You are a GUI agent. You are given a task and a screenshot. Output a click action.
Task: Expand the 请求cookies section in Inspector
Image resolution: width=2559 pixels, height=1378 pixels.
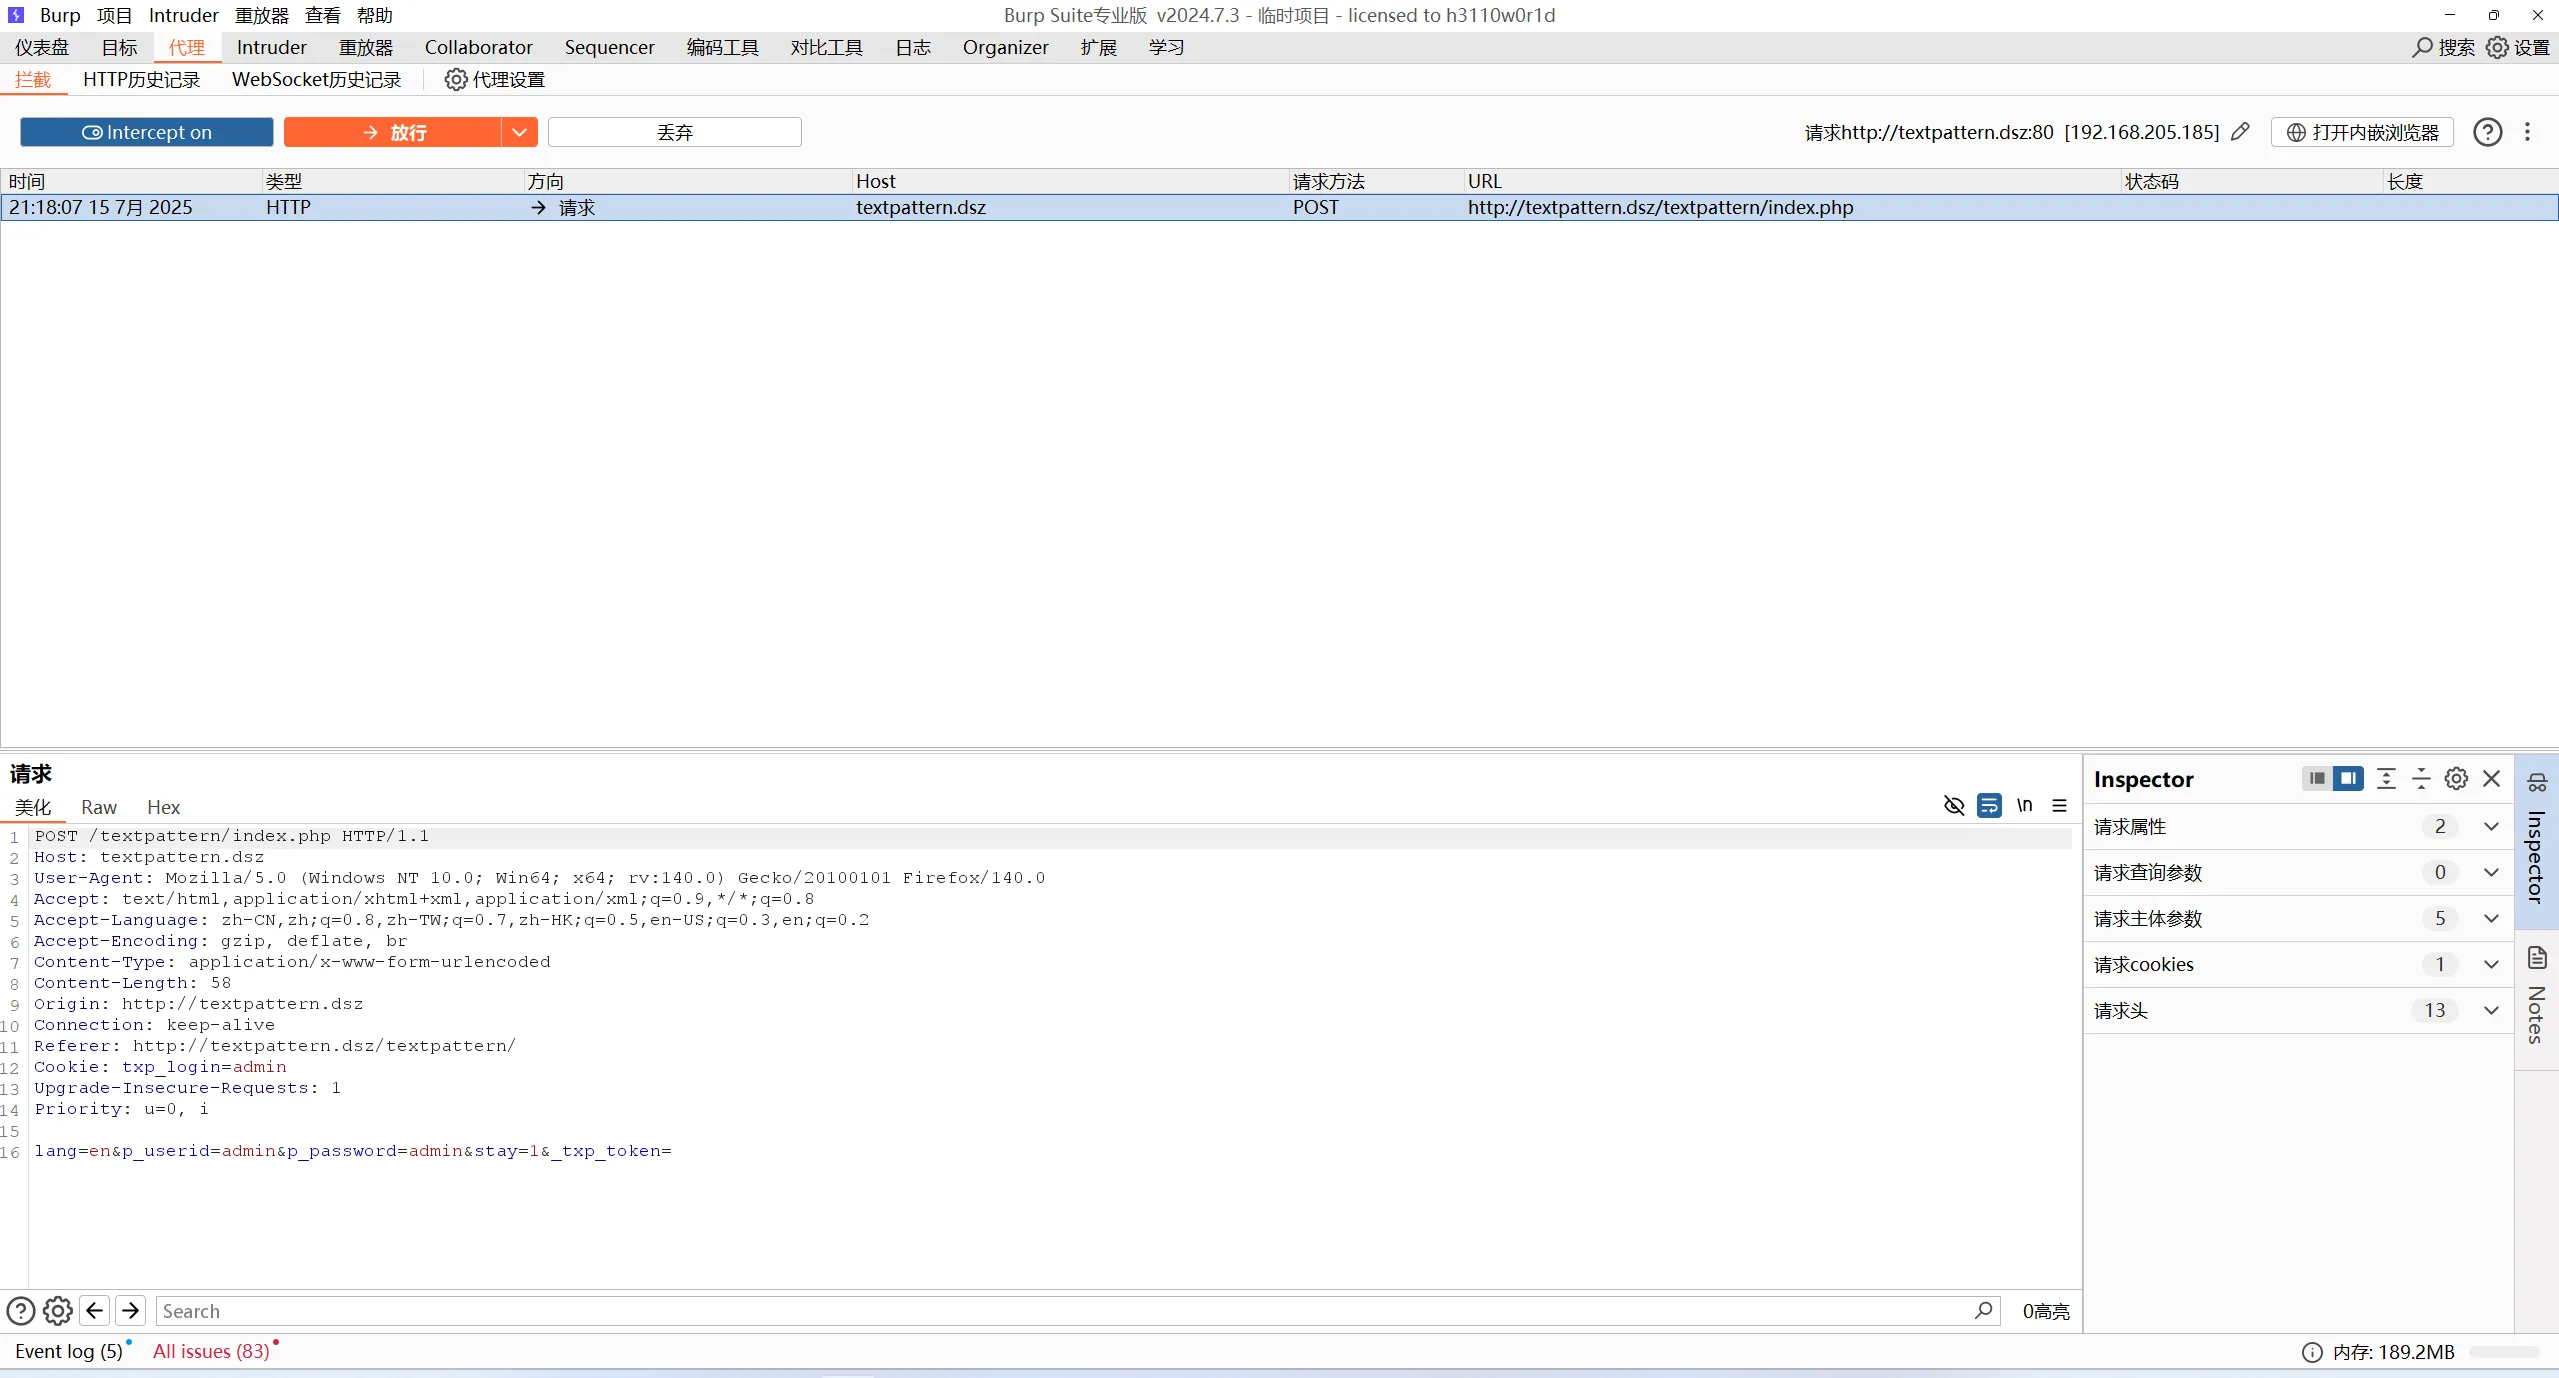tap(2491, 964)
